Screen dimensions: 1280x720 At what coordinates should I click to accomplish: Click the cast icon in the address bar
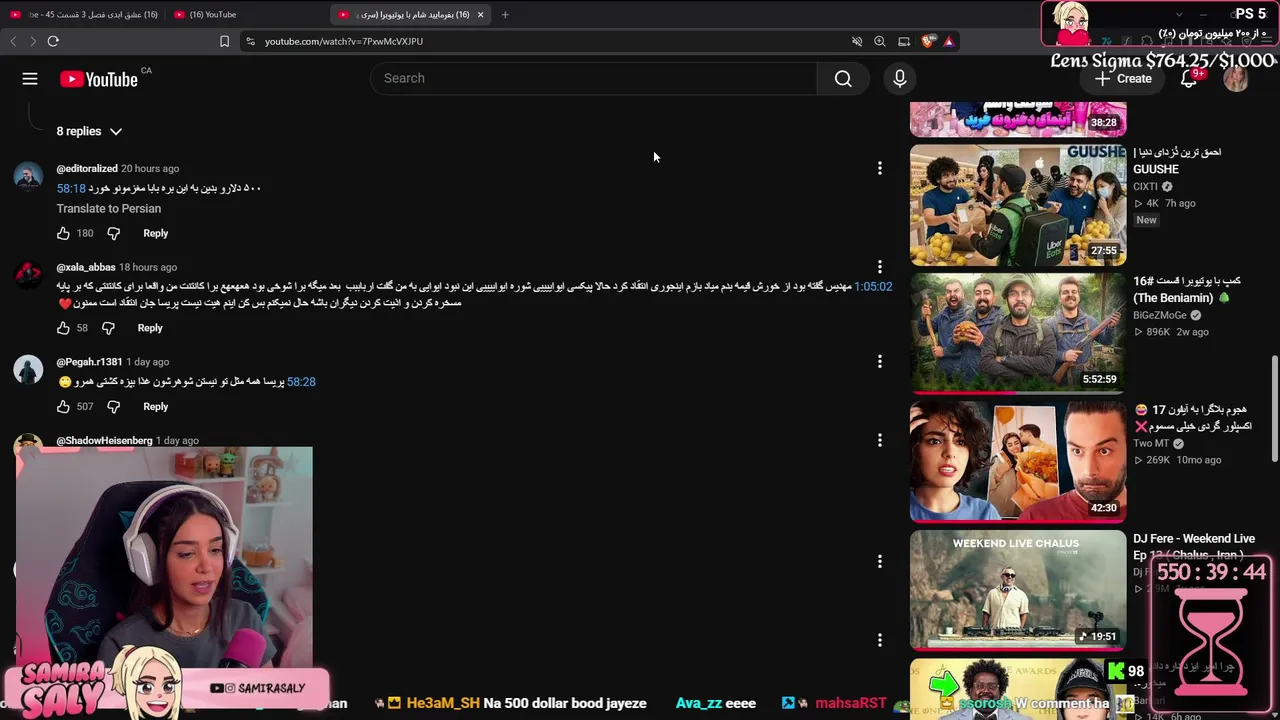904,41
